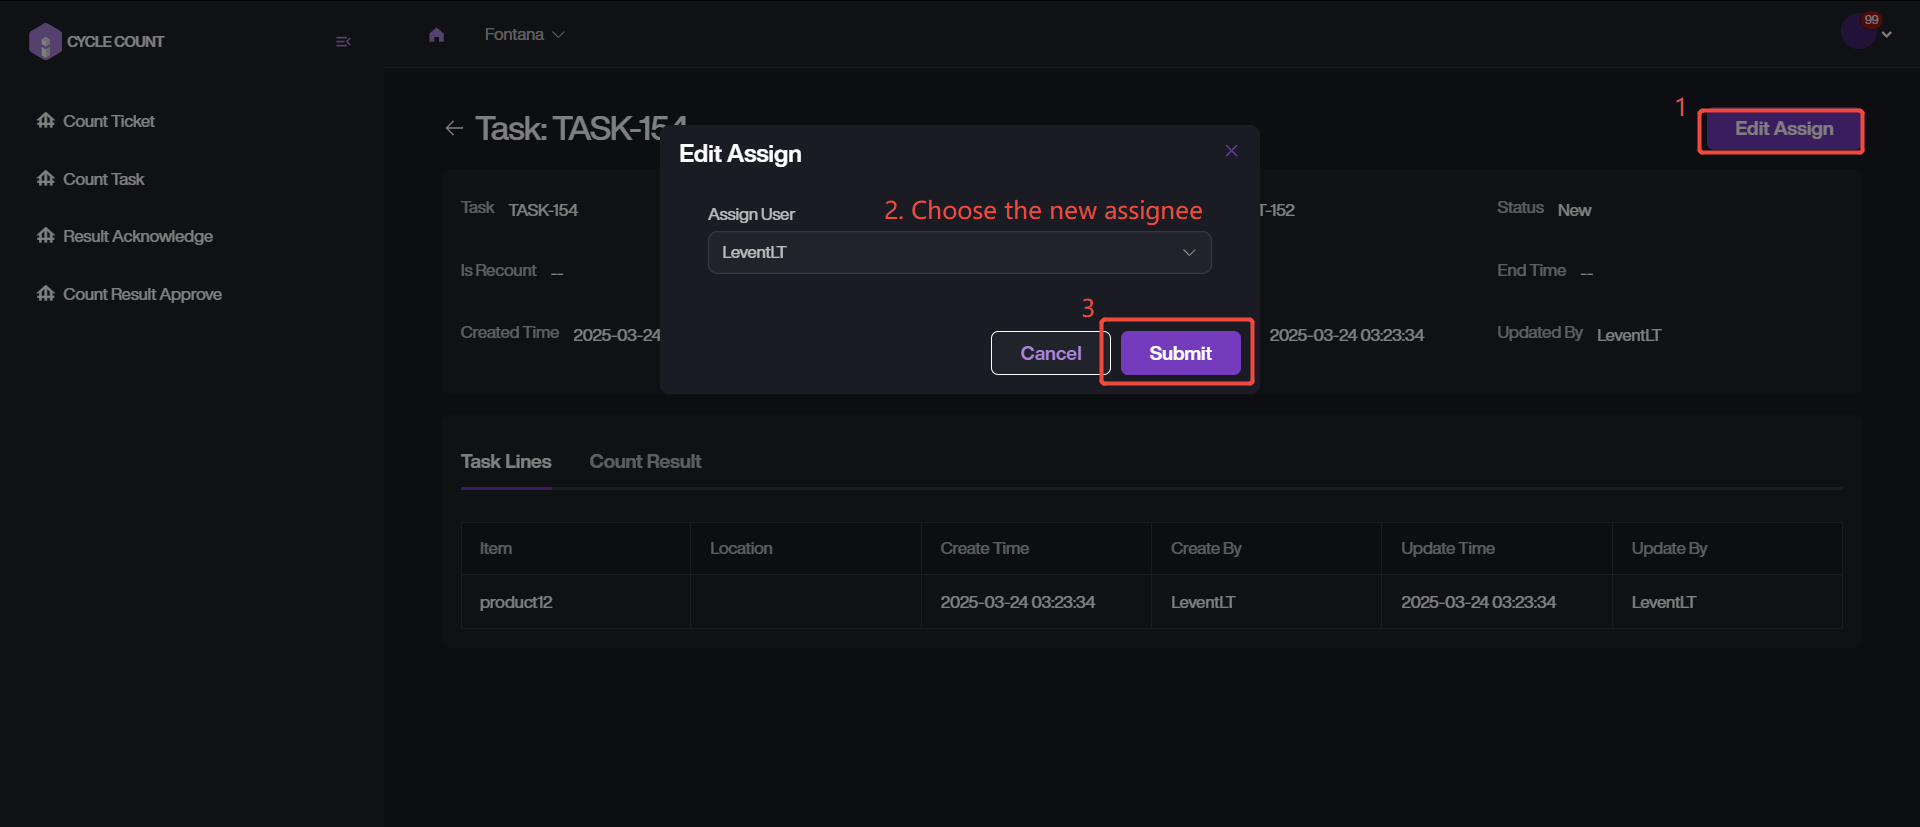Image resolution: width=1920 pixels, height=827 pixels.
Task: Expand the chevron beside user avatar
Action: 1887,35
